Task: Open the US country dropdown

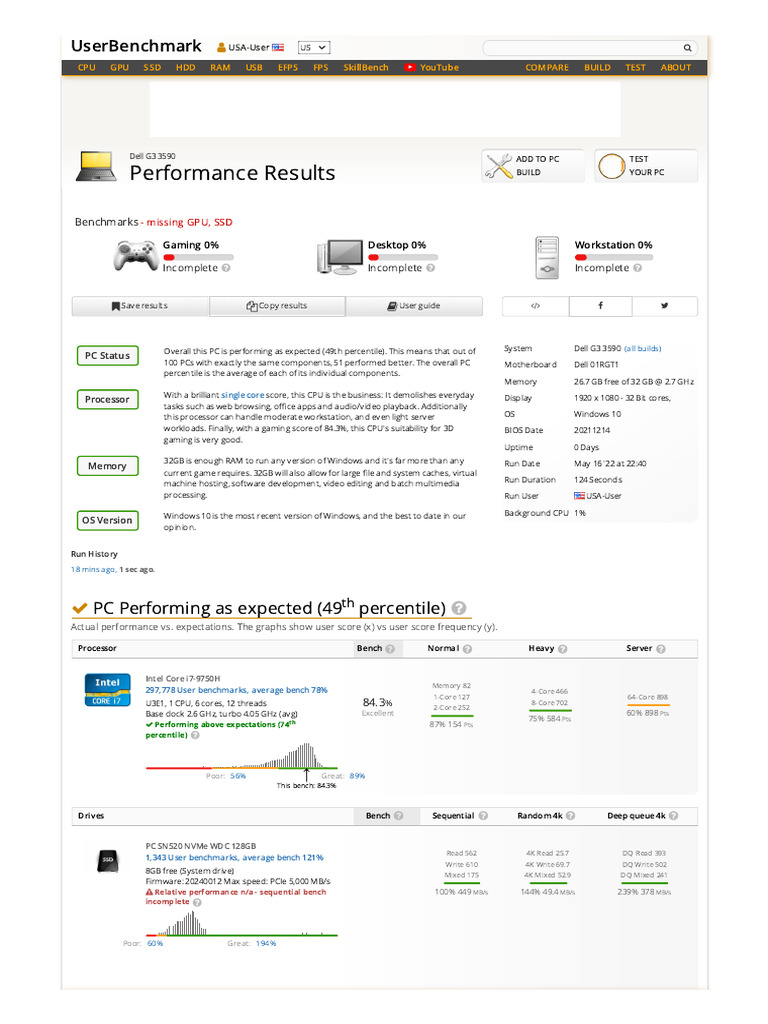Action: click(314, 48)
